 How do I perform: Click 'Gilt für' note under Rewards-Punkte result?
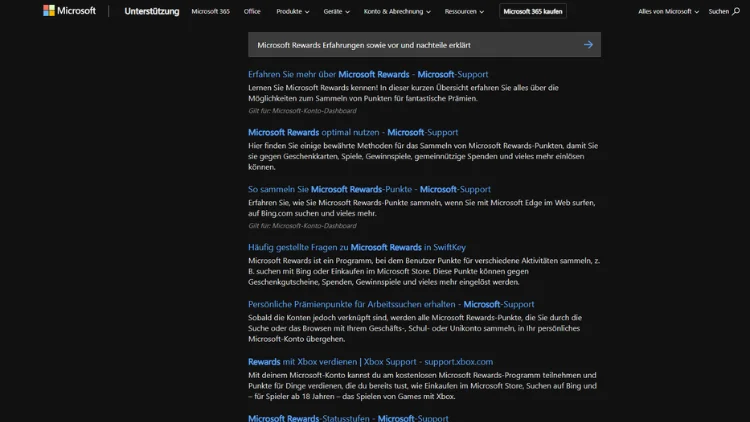click(x=302, y=225)
